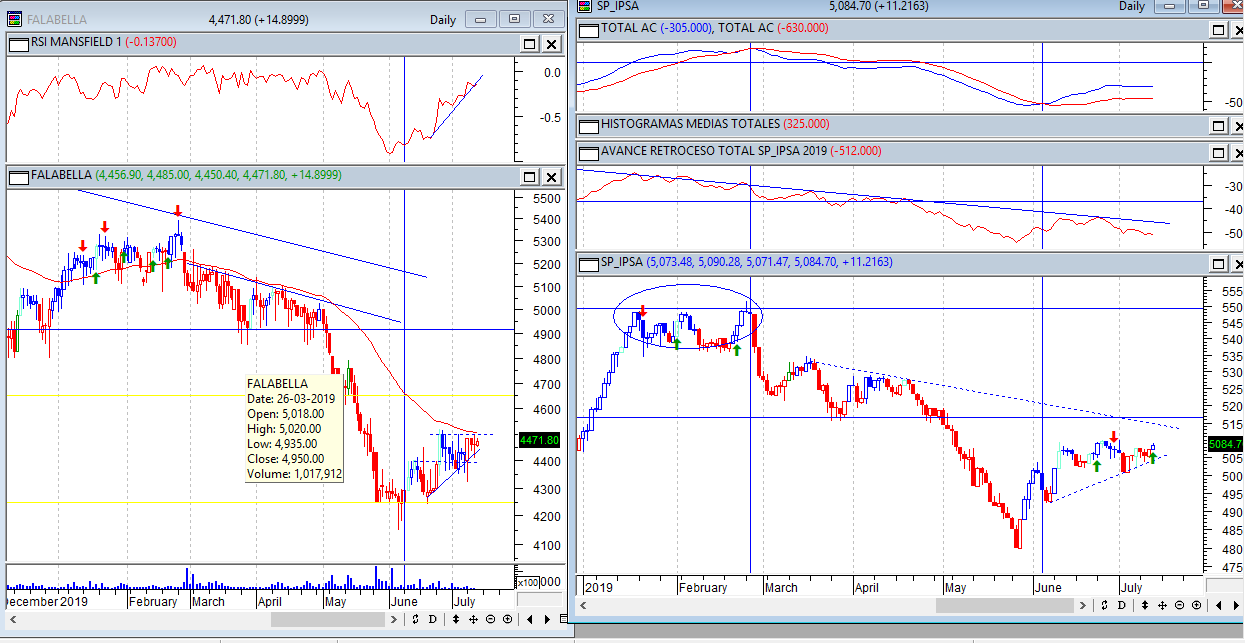Close the RSI MANSFIELD pane
This screenshot has height=643, width=1245.
551,44
